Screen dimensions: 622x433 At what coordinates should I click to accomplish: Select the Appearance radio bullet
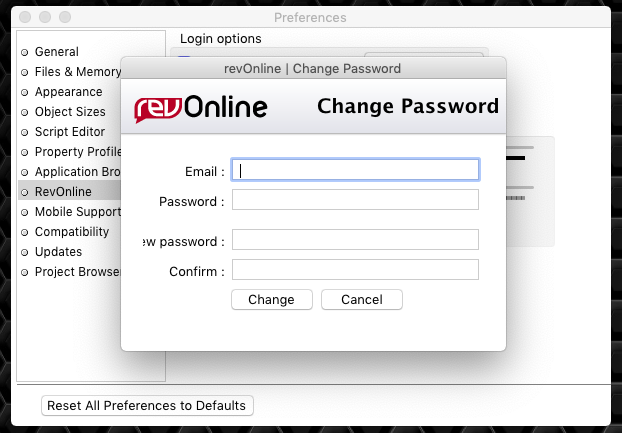(x=25, y=92)
